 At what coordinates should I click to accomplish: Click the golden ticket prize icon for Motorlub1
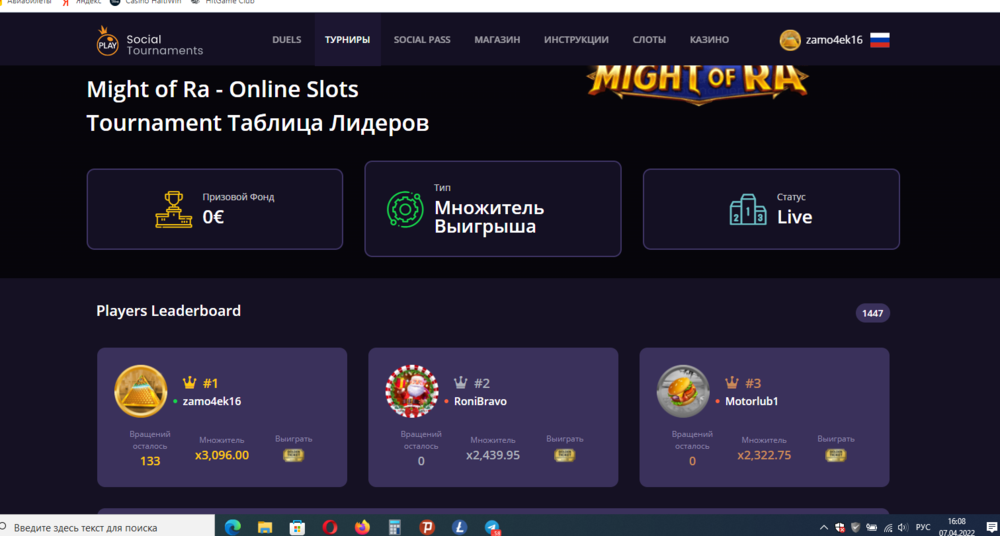(x=835, y=455)
